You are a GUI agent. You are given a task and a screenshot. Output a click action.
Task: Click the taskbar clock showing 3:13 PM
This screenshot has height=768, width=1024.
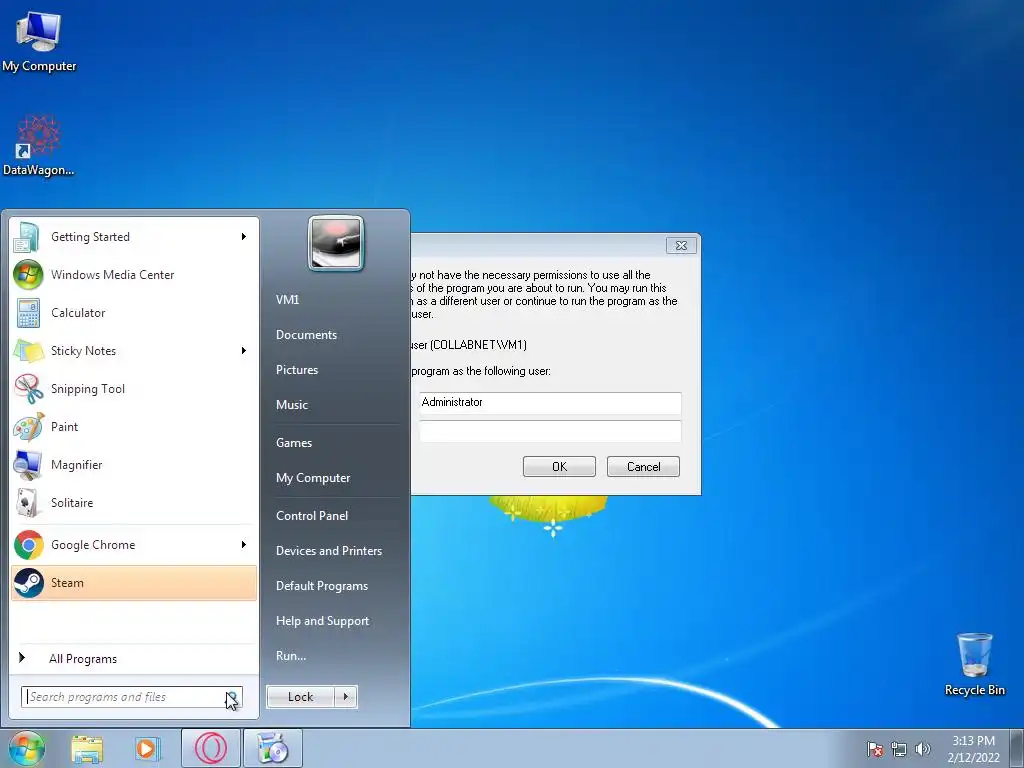[973, 749]
